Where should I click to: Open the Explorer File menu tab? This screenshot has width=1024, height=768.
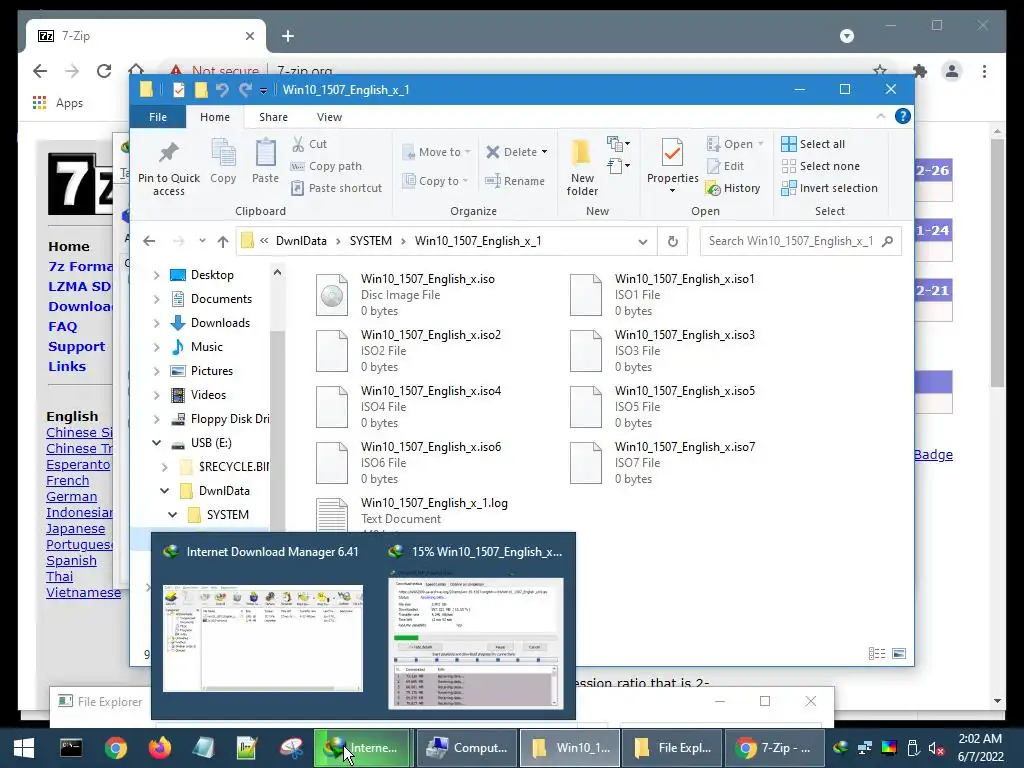click(157, 117)
